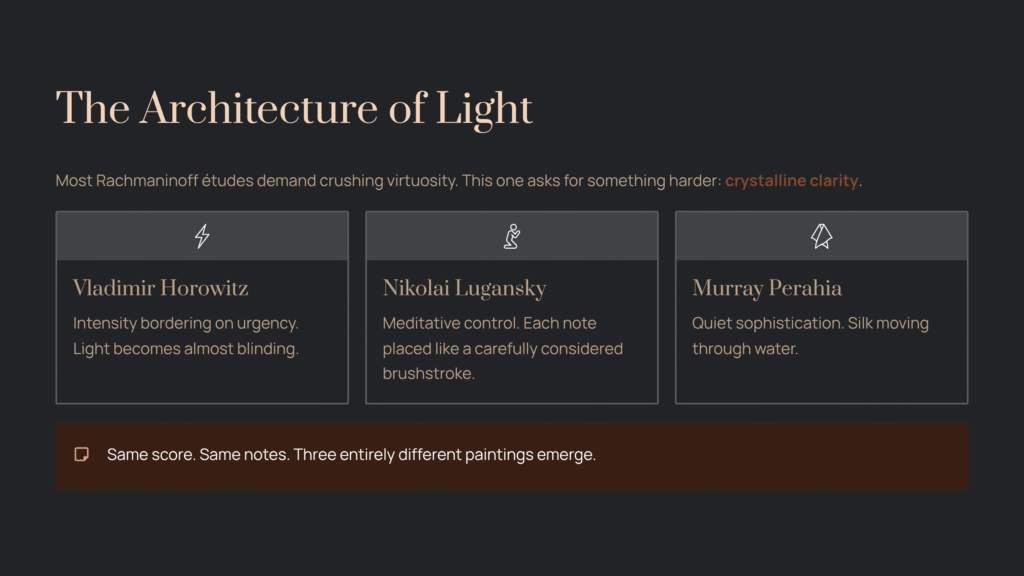
Task: Click the sticky note icon in the brown banner
Action: pyautogui.click(x=82, y=455)
